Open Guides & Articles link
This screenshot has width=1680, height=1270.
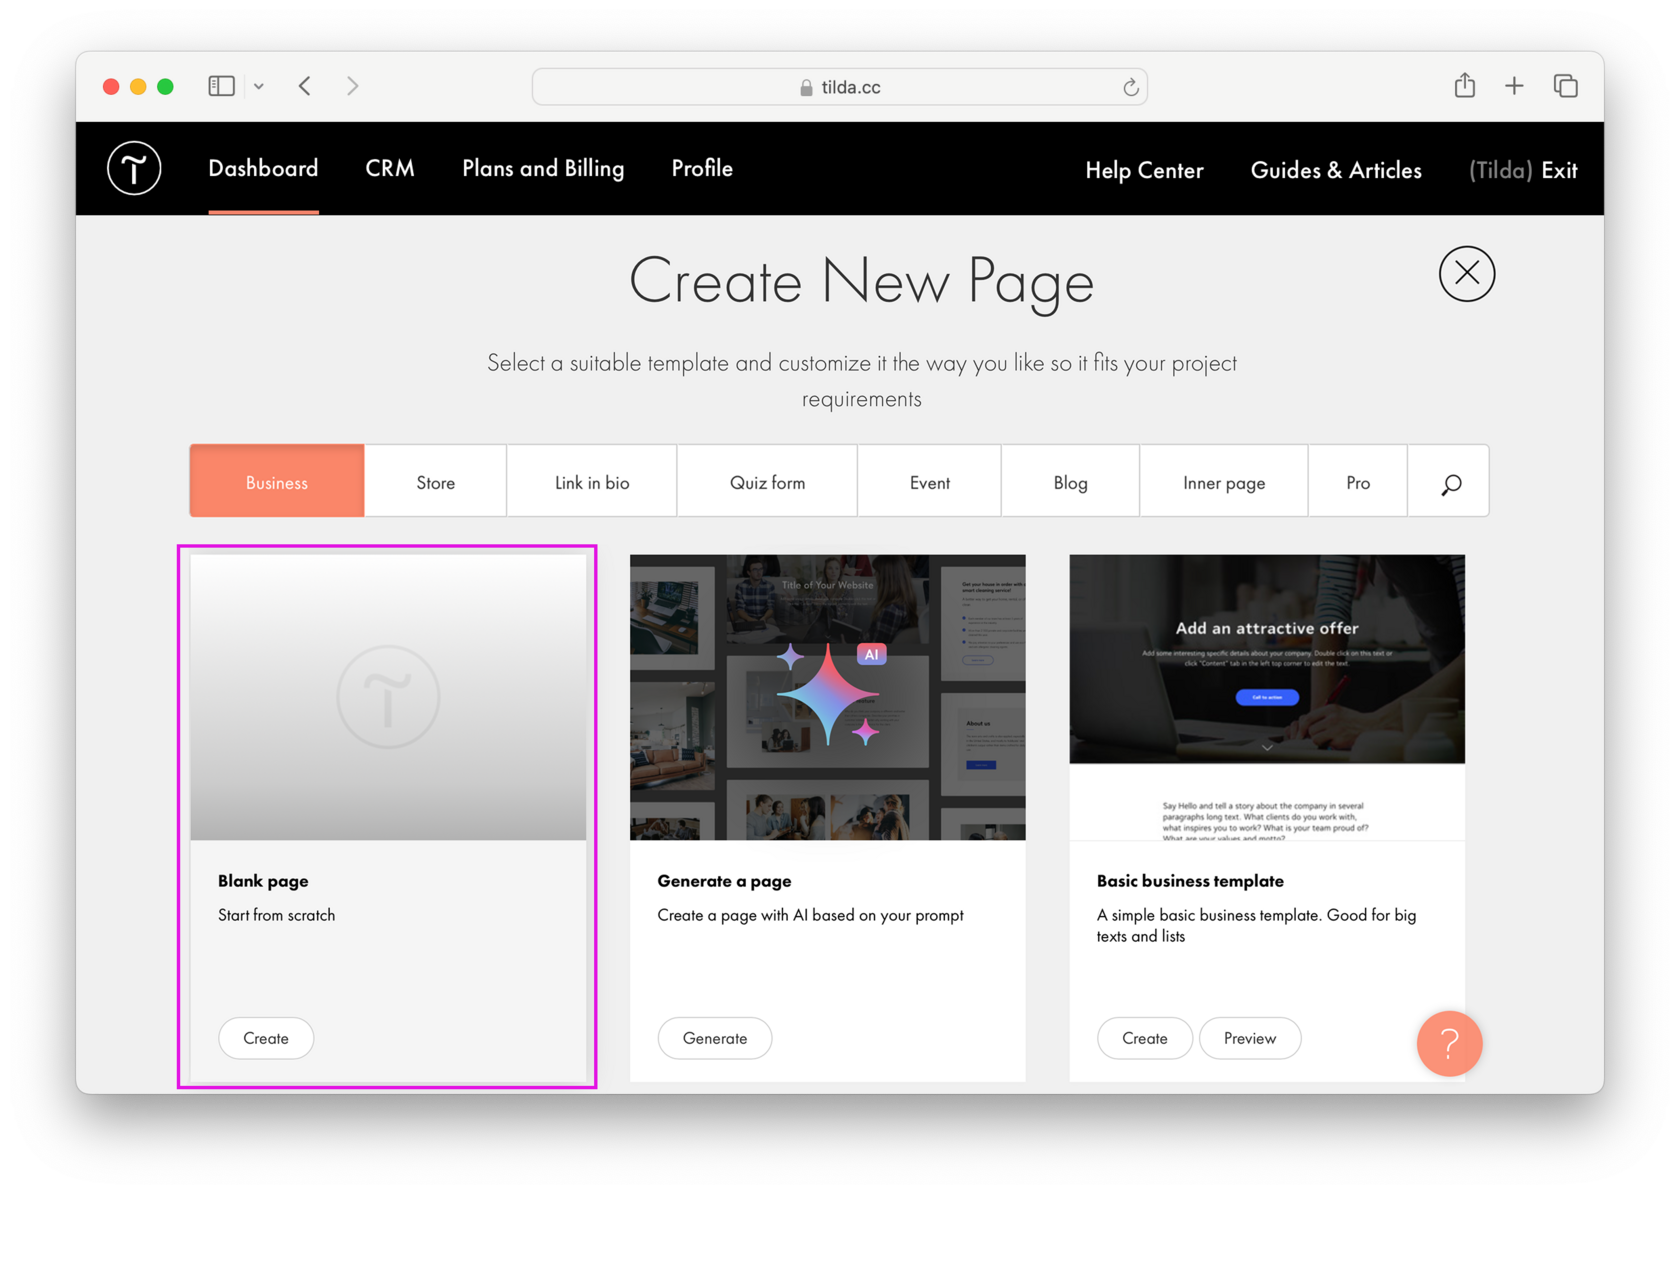[x=1336, y=170]
